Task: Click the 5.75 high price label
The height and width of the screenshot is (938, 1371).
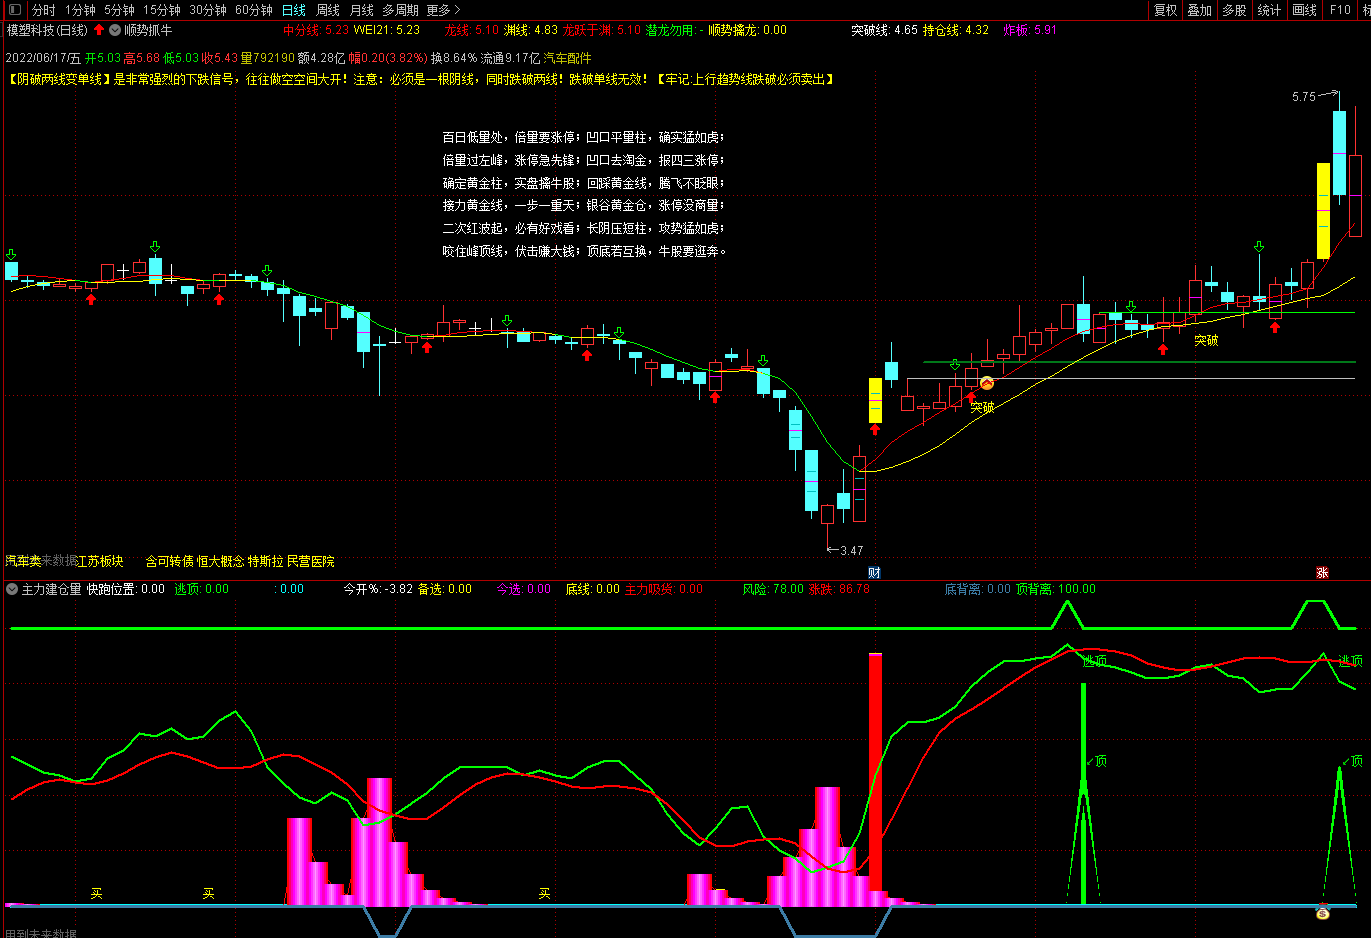Action: coord(1304,97)
